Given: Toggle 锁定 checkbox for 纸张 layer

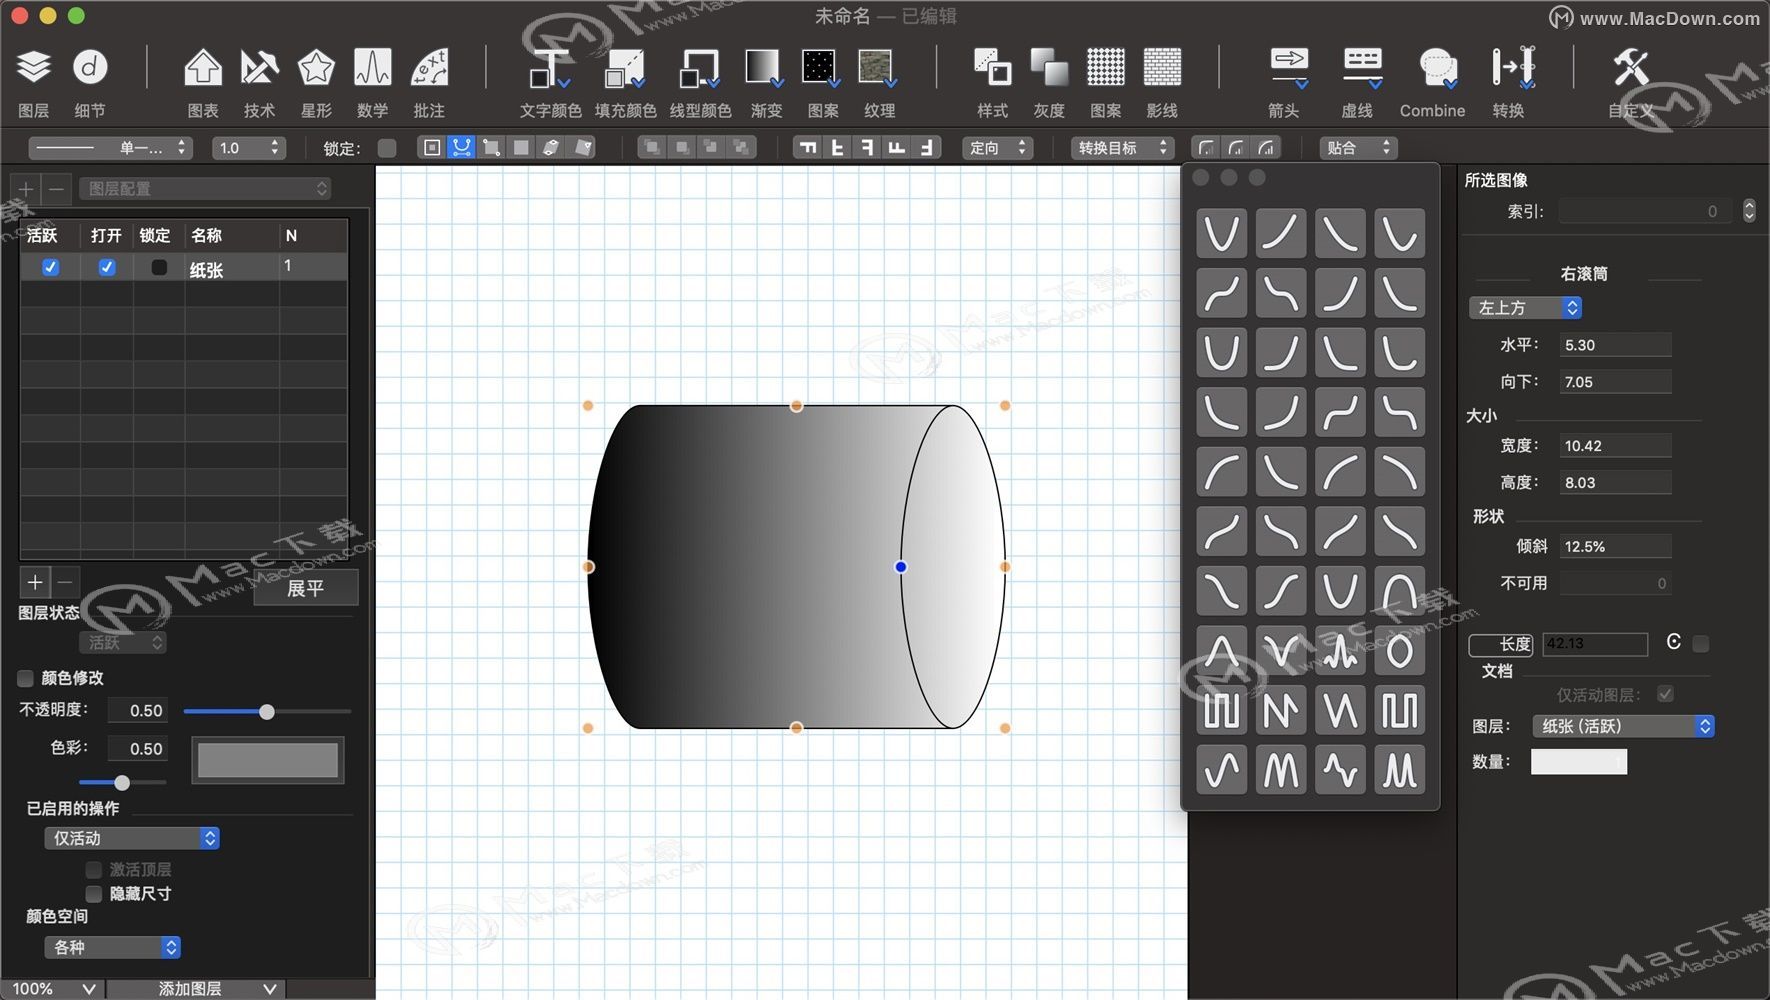Looking at the screenshot, I should click(159, 267).
